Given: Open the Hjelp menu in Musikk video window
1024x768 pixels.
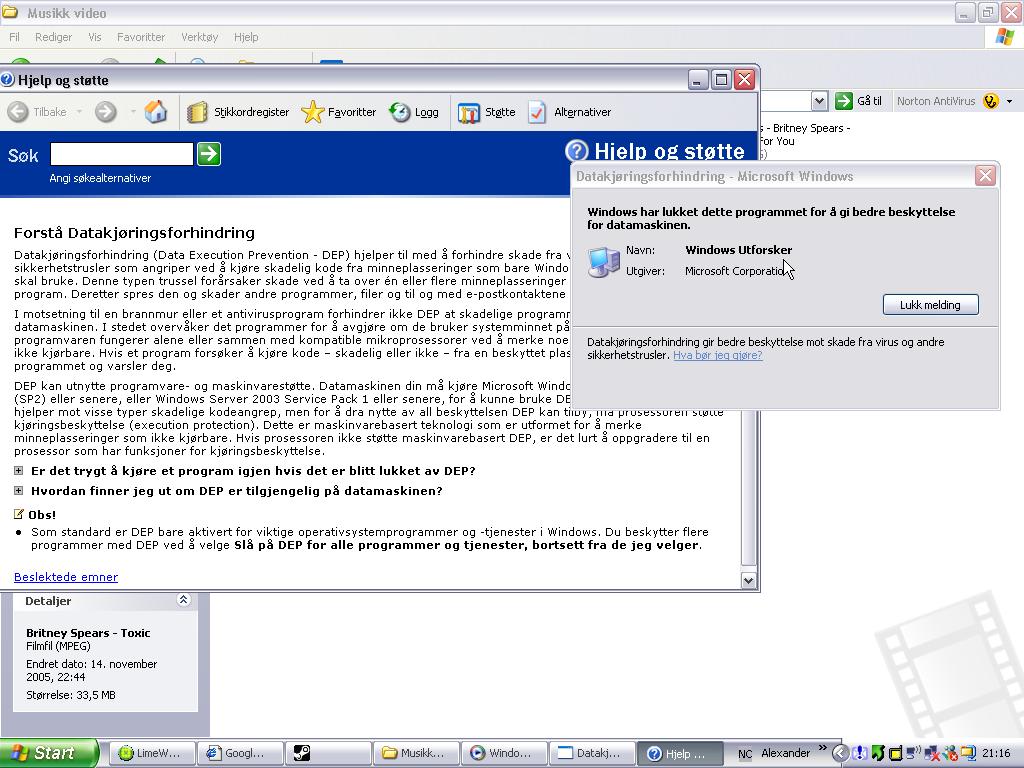Looking at the screenshot, I should 246,37.
